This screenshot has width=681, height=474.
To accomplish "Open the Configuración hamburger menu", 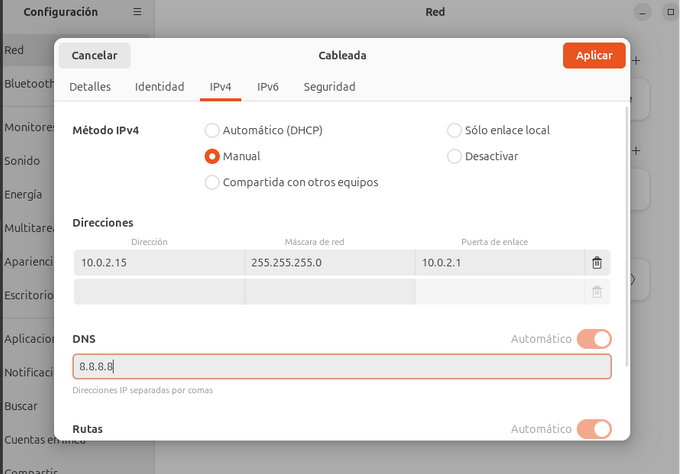I will click(138, 12).
